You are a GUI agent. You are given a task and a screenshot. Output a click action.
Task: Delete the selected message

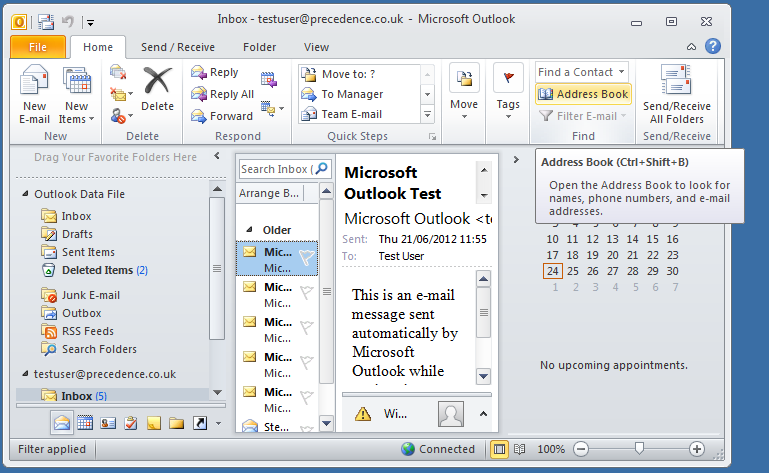157,89
